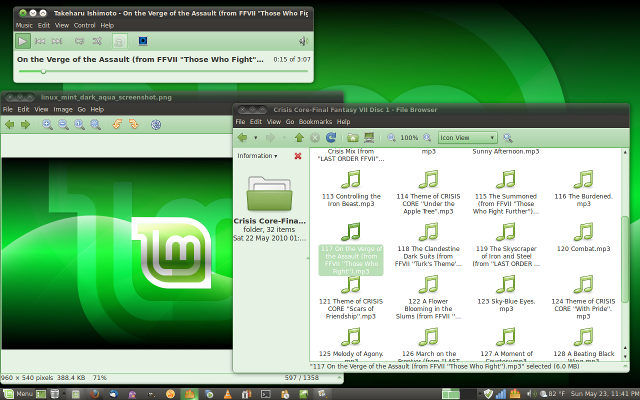
Task: Open the music player's View menu
Action: coord(62,25)
